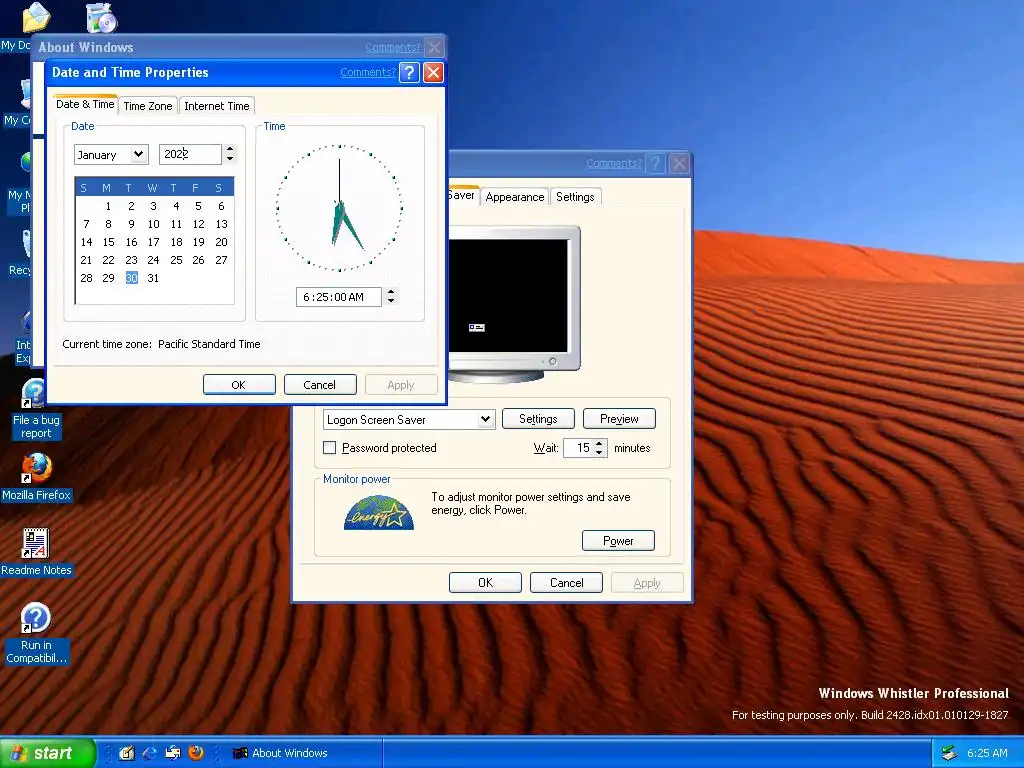Click OK in Date and Time Properties
Screen dimensions: 1024x768
pos(239,385)
